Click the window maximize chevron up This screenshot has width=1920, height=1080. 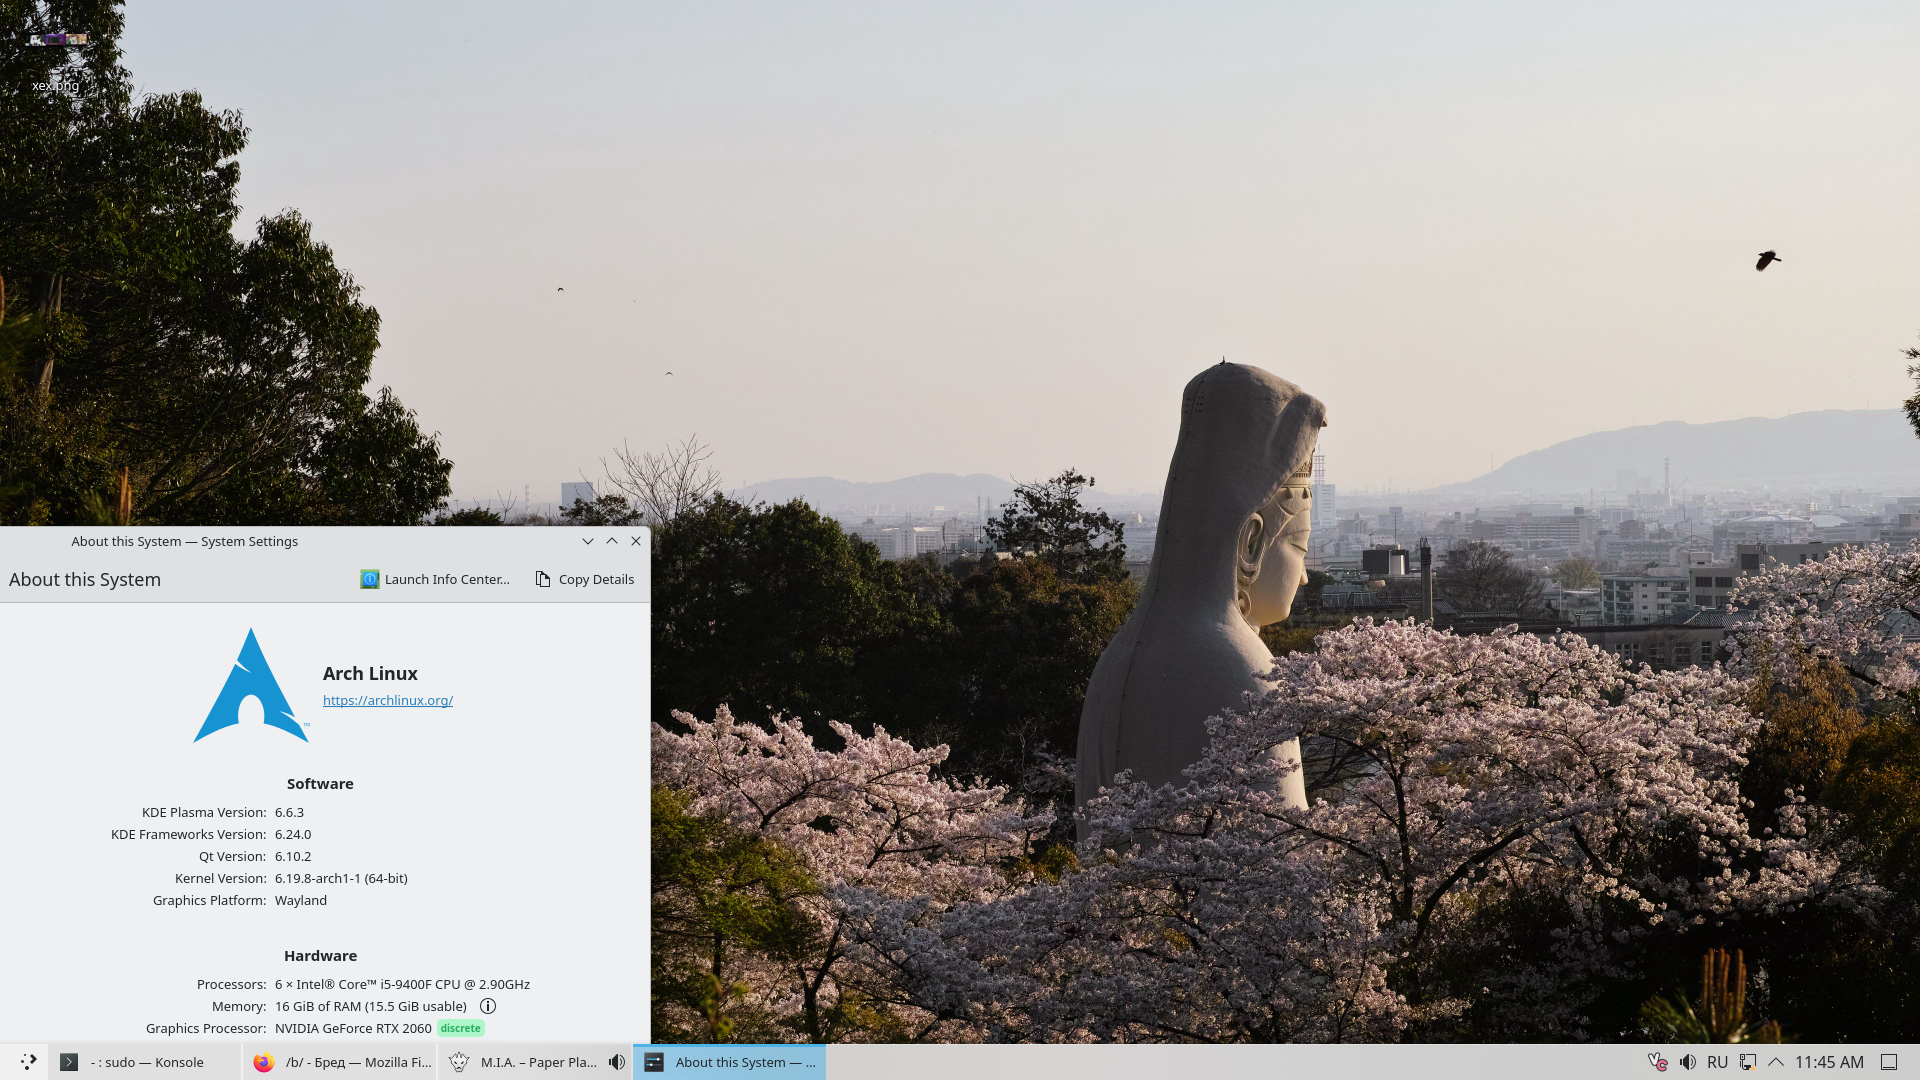point(612,541)
